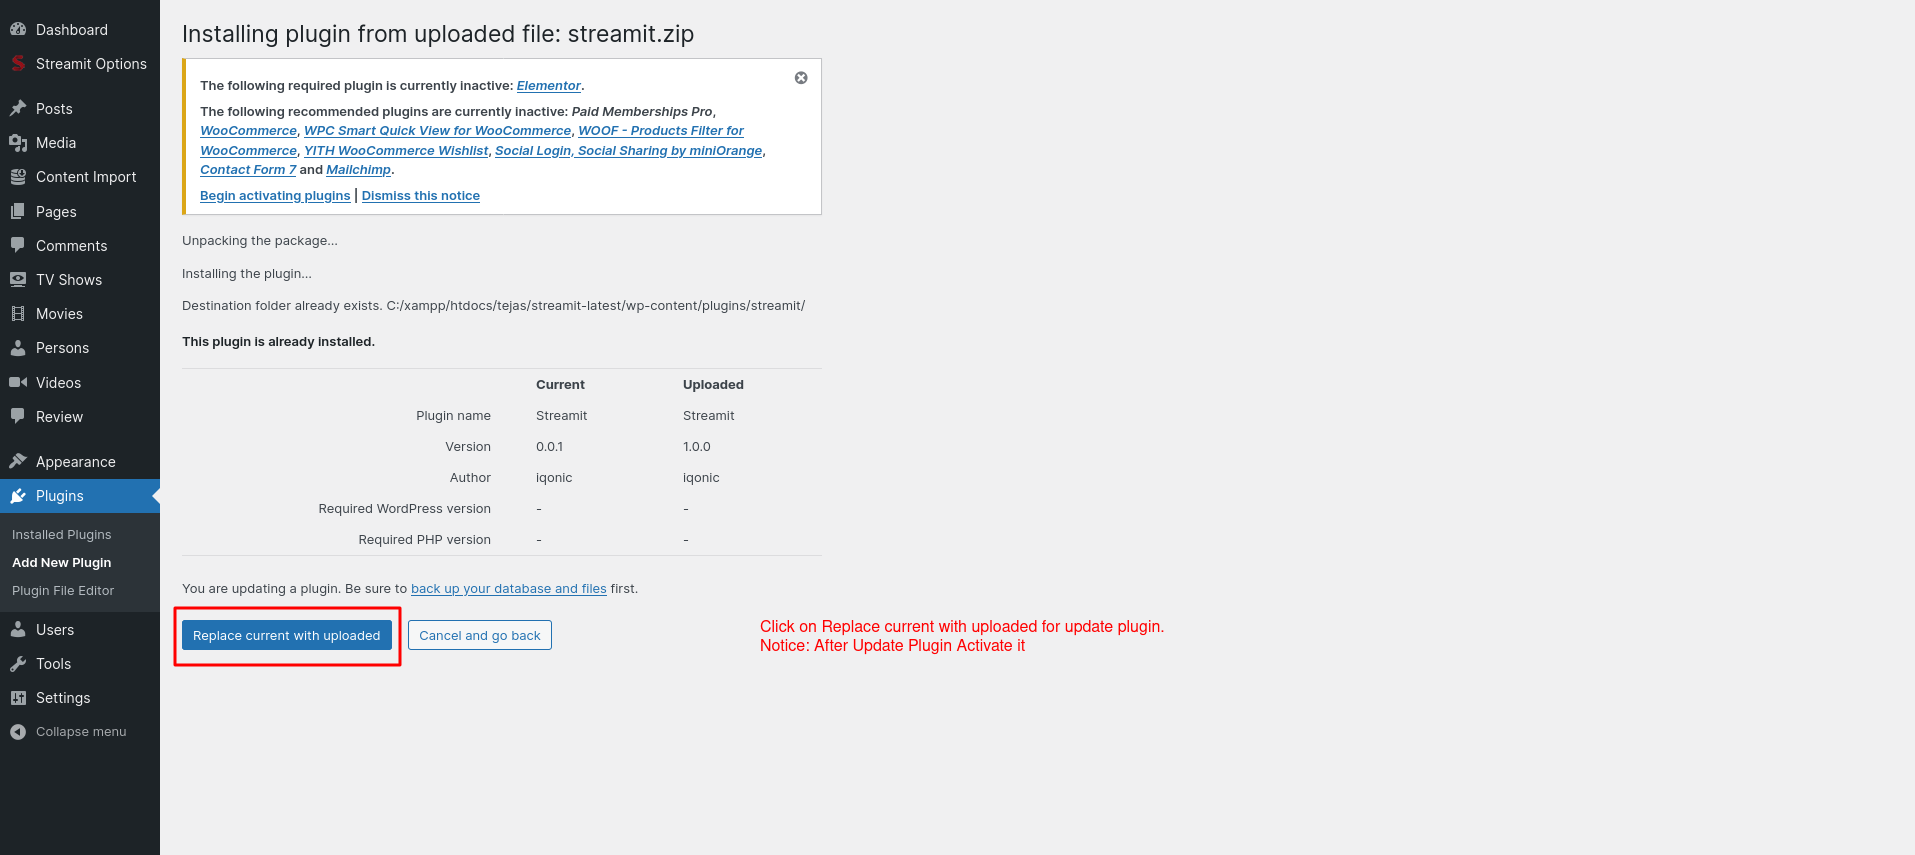Screen dimensions: 1915x855
Task: Click Movies menu label
Action: 59,314
